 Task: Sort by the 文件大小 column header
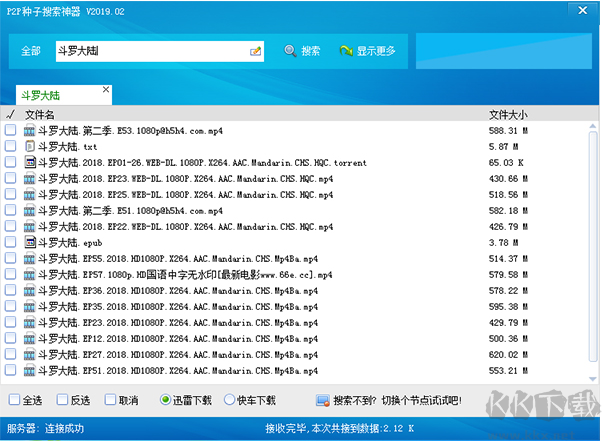coord(508,114)
